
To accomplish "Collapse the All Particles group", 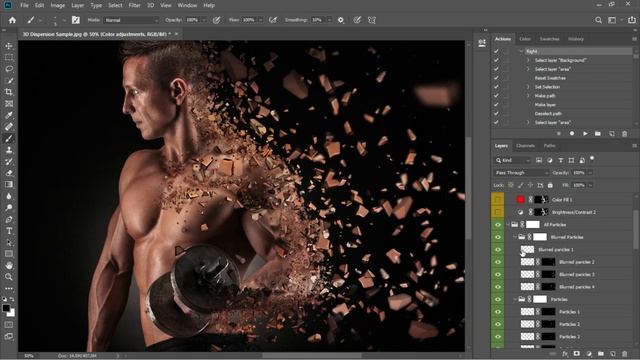I will coord(508,224).
